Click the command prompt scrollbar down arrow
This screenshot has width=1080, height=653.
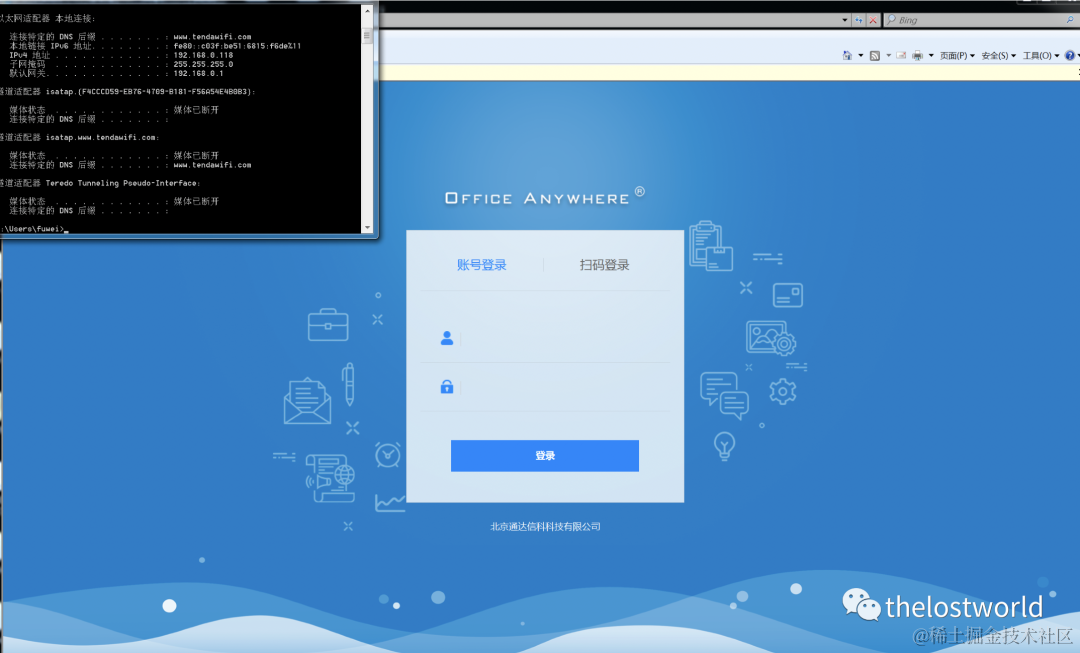(x=367, y=227)
